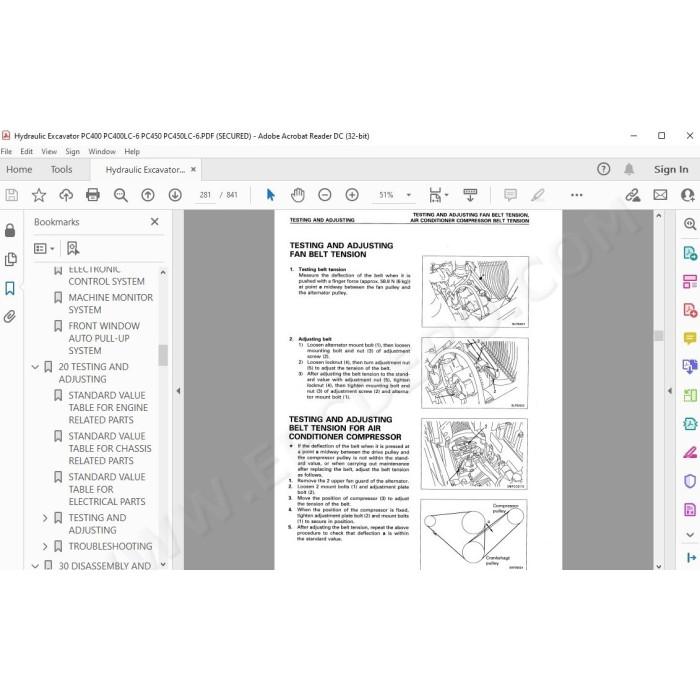Open attachments paperclip panel
700x700 pixels.
[10, 317]
